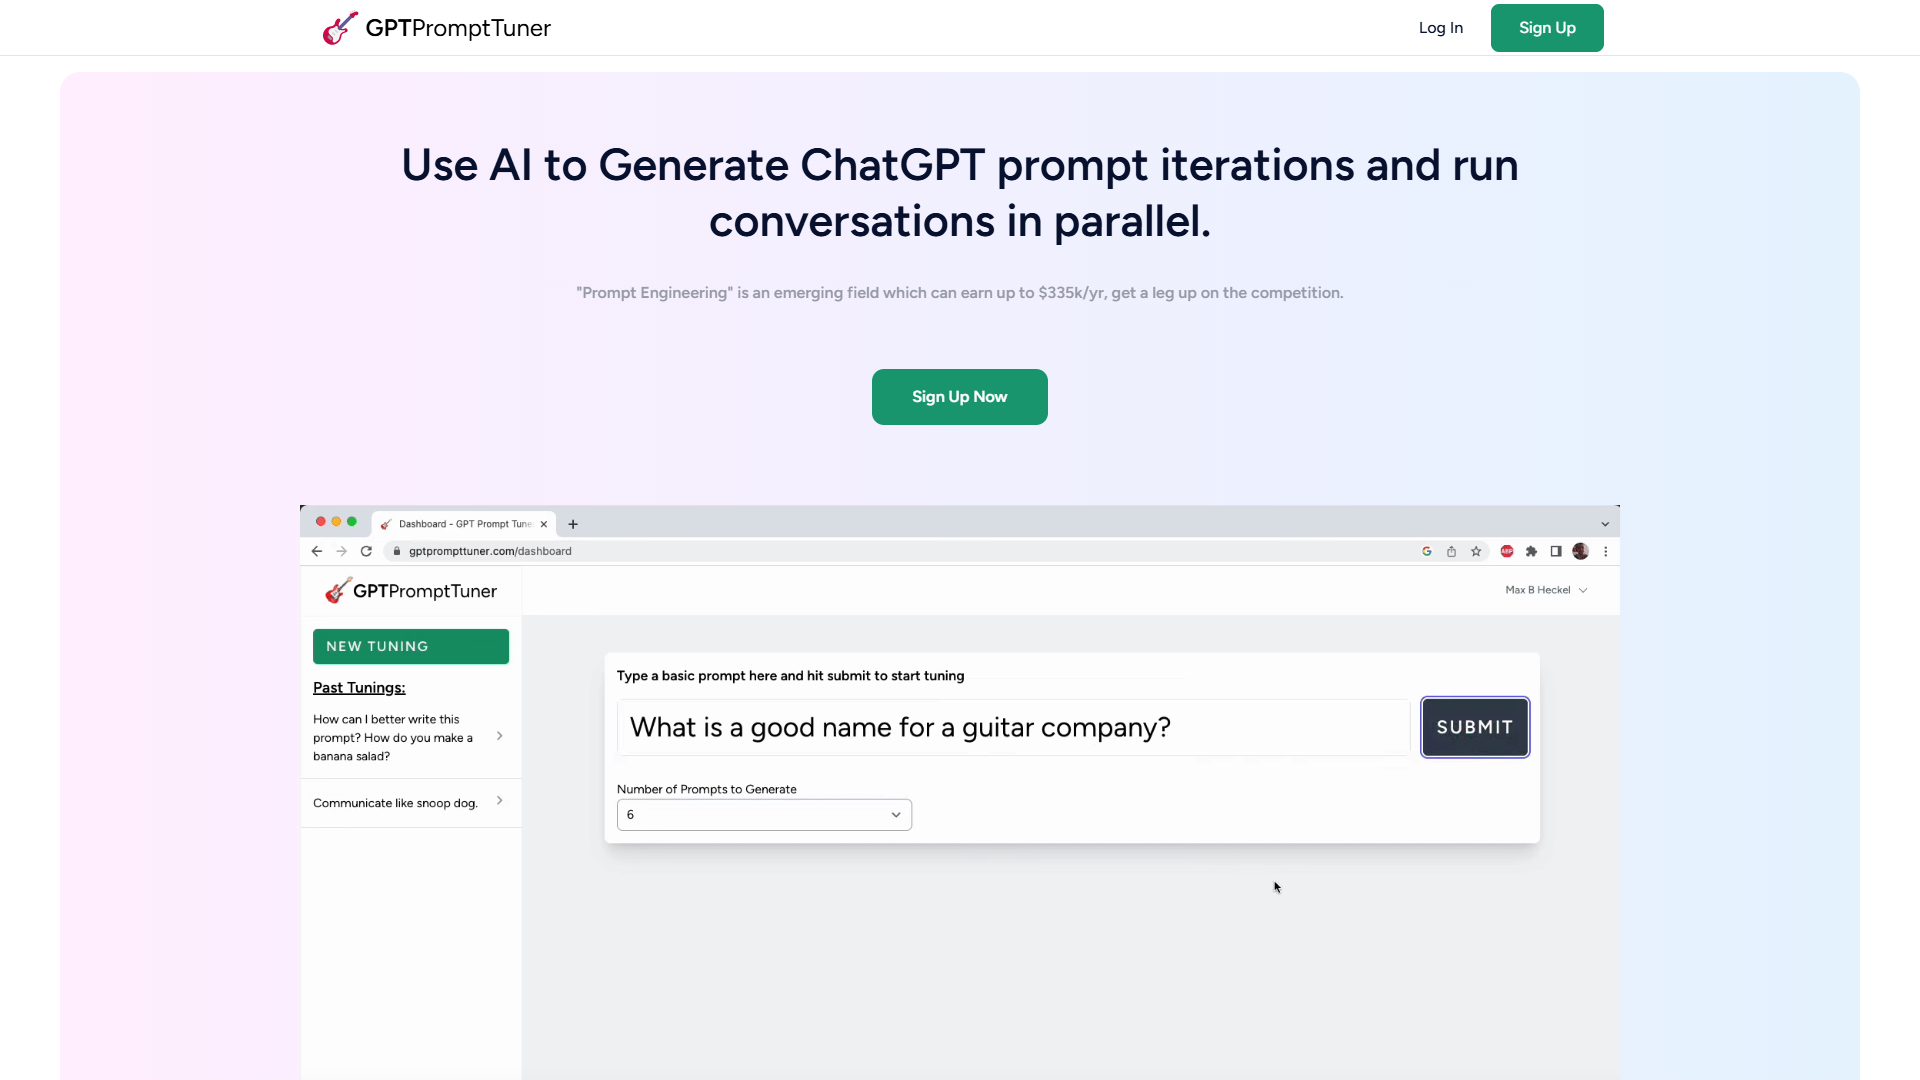Image resolution: width=1920 pixels, height=1080 pixels.
Task: Click the SUBMIT button
Action: point(1474,727)
